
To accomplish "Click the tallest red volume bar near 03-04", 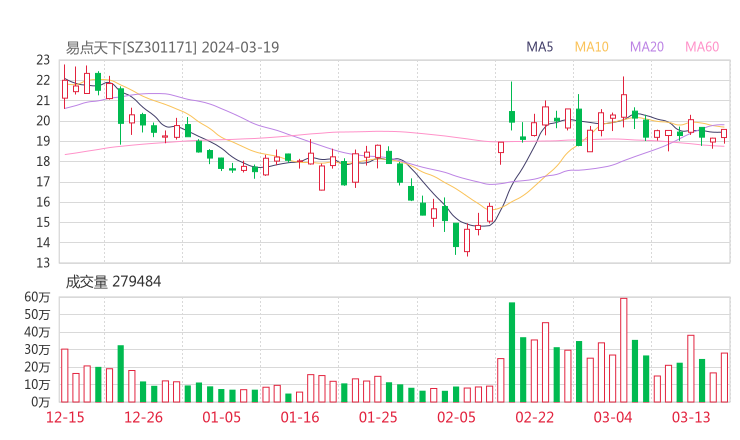I will [623, 350].
